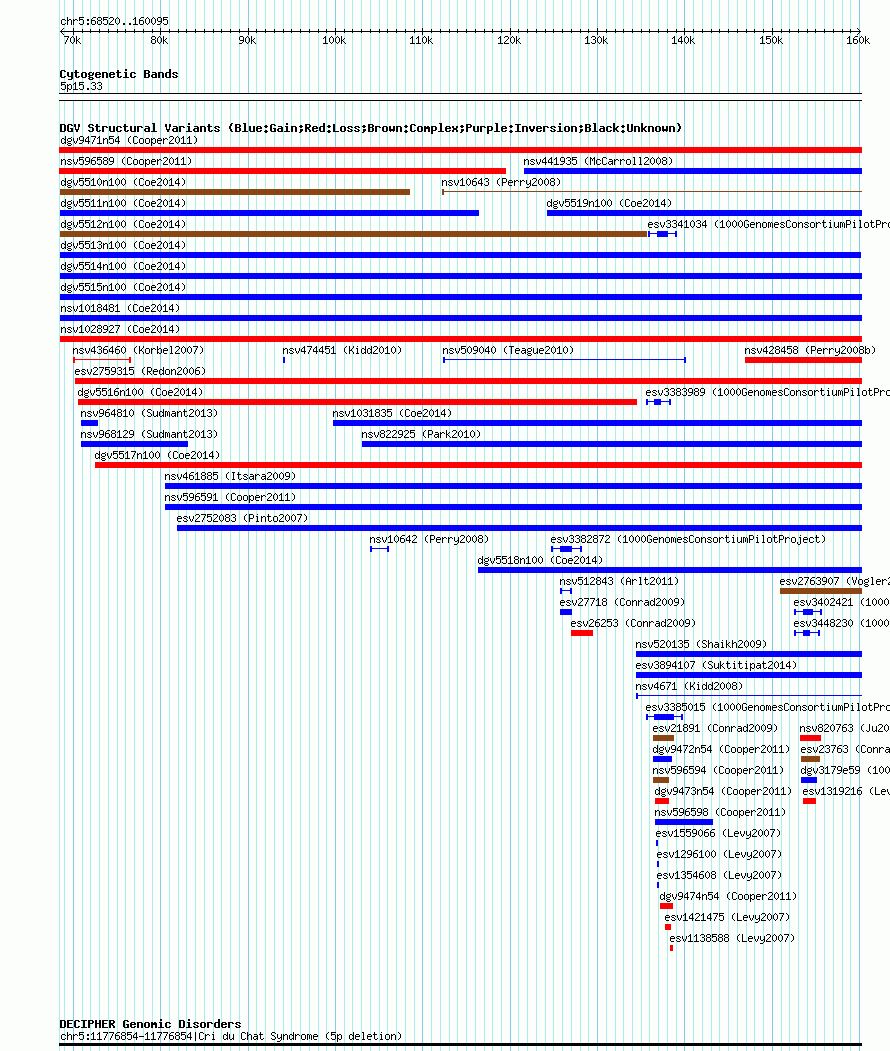Open the esv3894107 (Suktitipat2014) label
Image resolution: width=890 pixels, height=1051 pixels.
coord(716,665)
